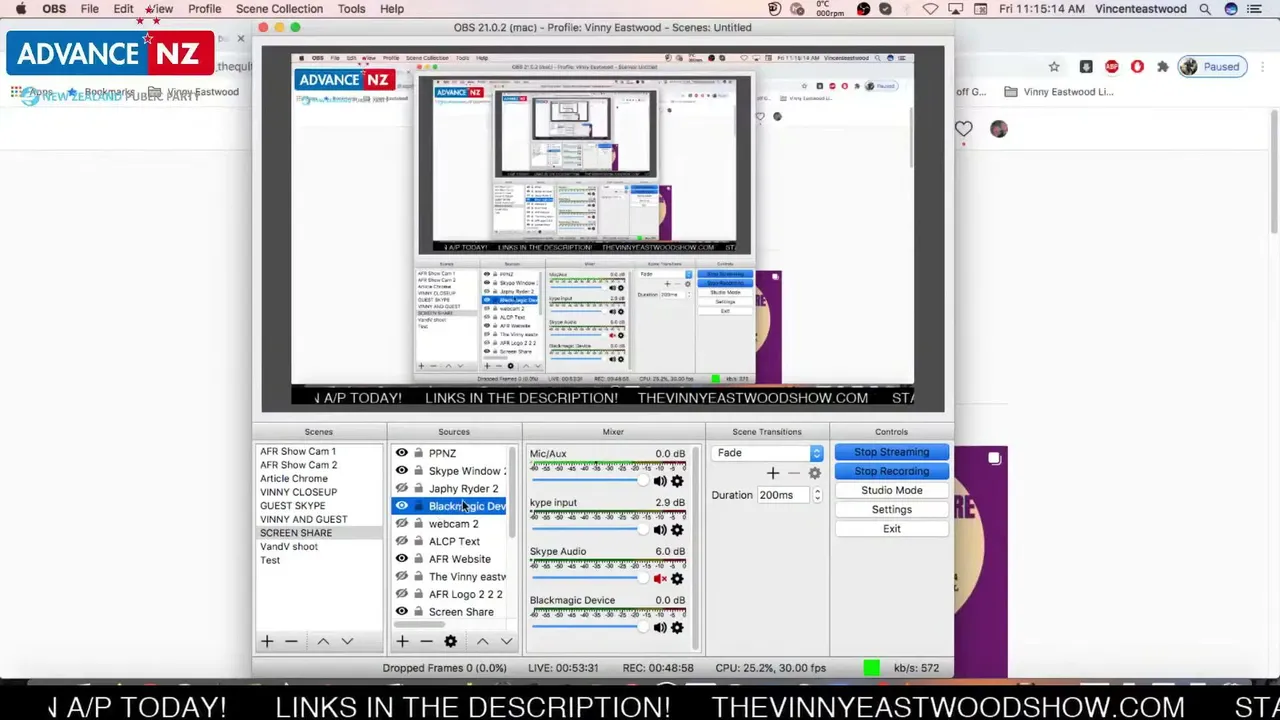The image size is (1280, 720).
Task: Hide the PPNZ source
Action: pyautogui.click(x=402, y=453)
